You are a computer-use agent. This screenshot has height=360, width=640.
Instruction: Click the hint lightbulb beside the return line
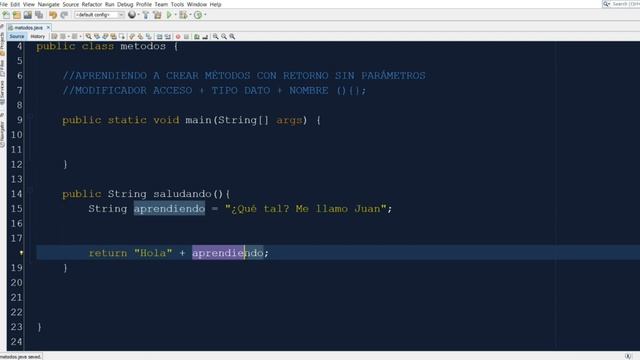[21, 253]
